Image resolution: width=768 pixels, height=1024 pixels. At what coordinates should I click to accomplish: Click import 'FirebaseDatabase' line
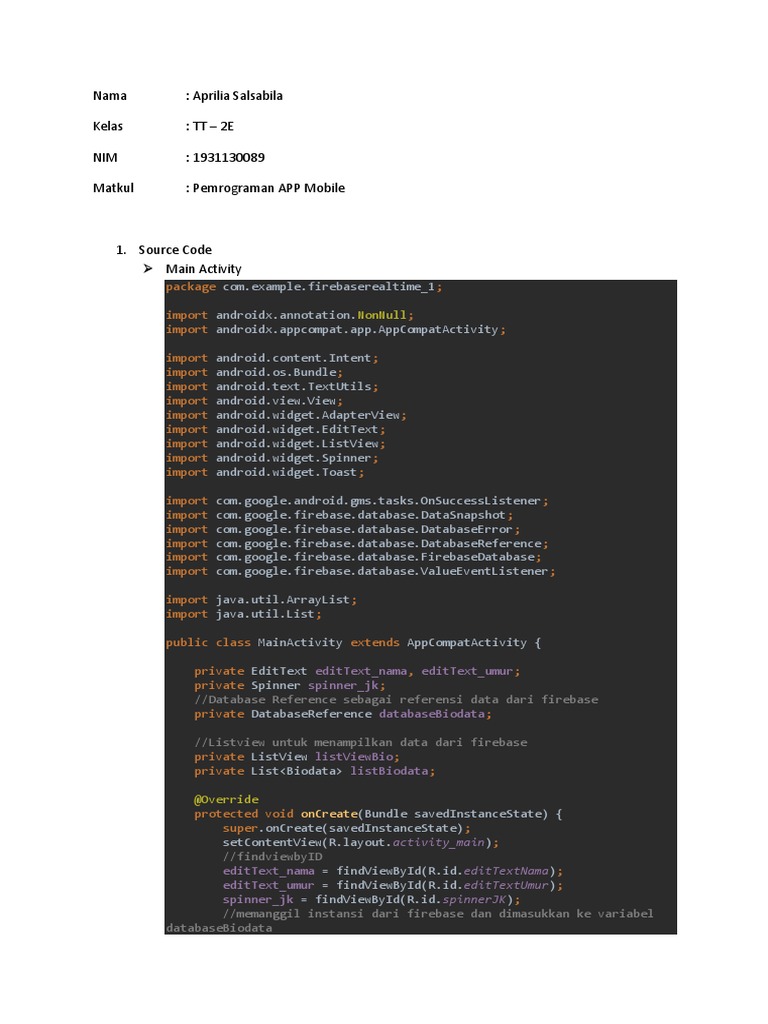coord(353,557)
